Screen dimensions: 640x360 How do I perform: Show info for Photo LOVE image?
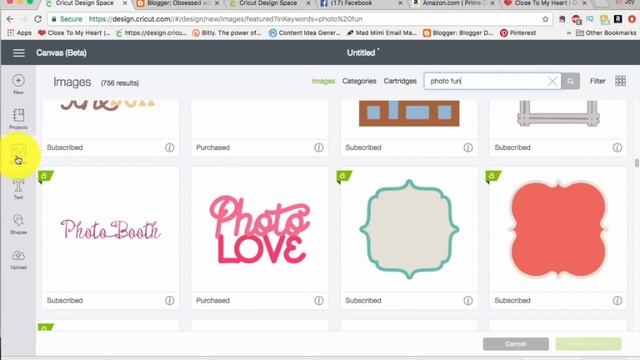pos(319,300)
